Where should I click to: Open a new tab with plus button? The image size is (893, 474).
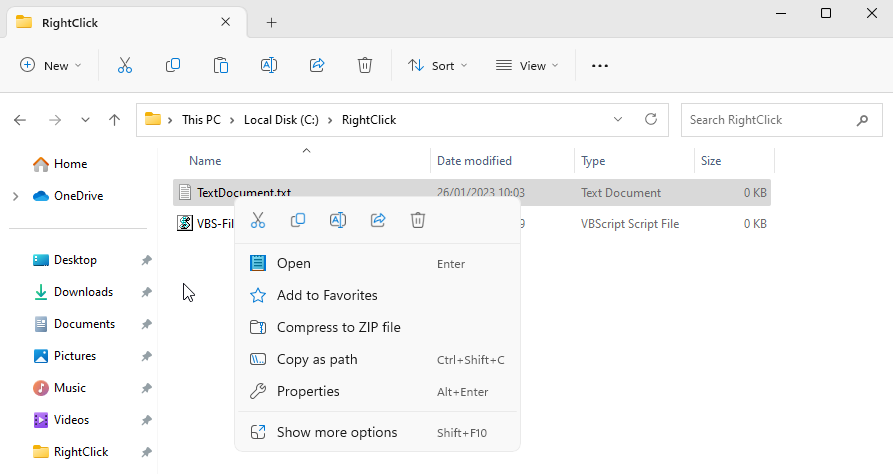[271, 22]
